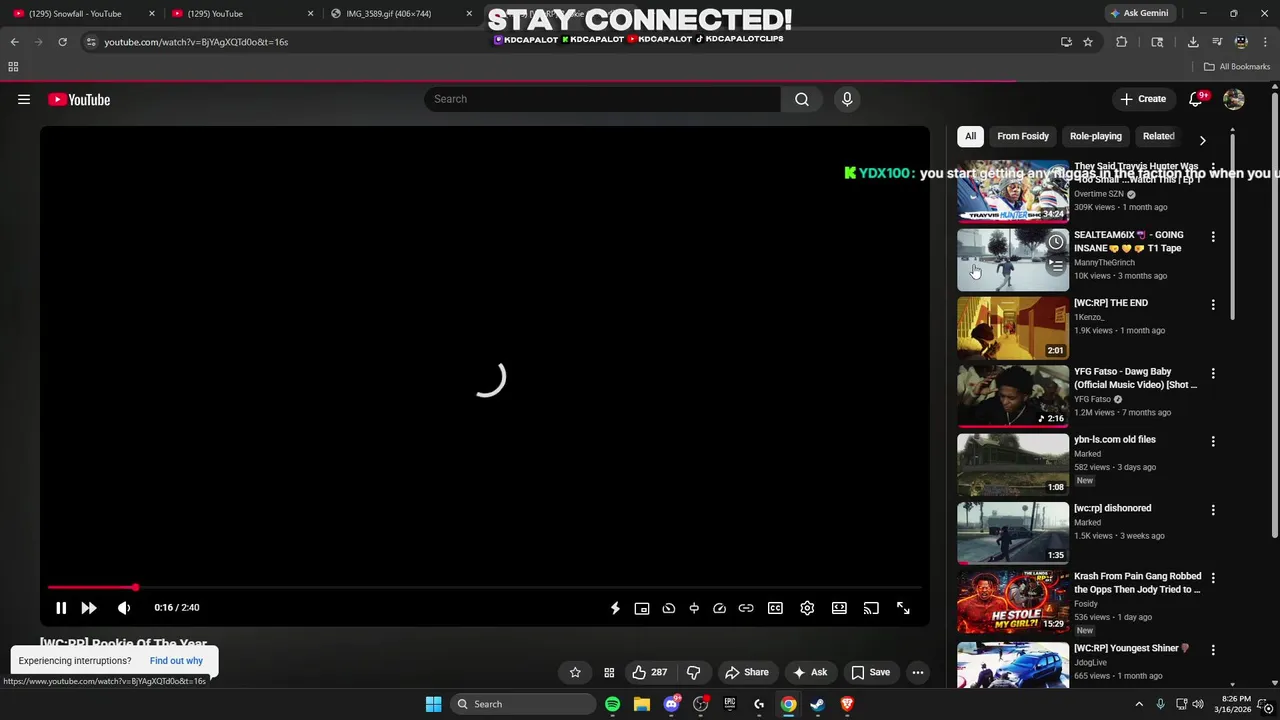Image resolution: width=1280 pixels, height=720 pixels.
Task: Open Steam from the taskbar
Action: point(817,704)
